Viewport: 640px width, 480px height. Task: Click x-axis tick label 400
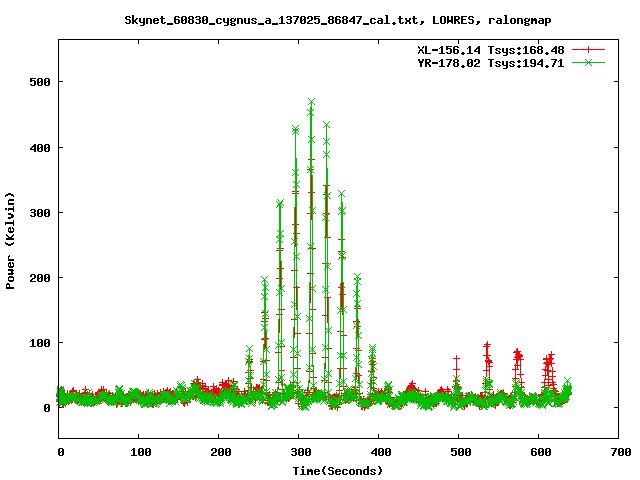pos(381,452)
